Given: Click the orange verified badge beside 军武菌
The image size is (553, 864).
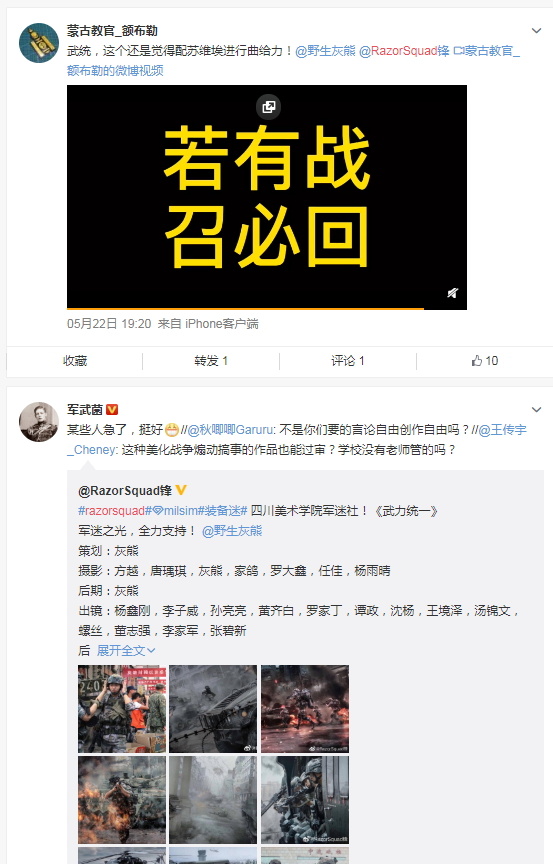Looking at the screenshot, I should click(x=112, y=409).
